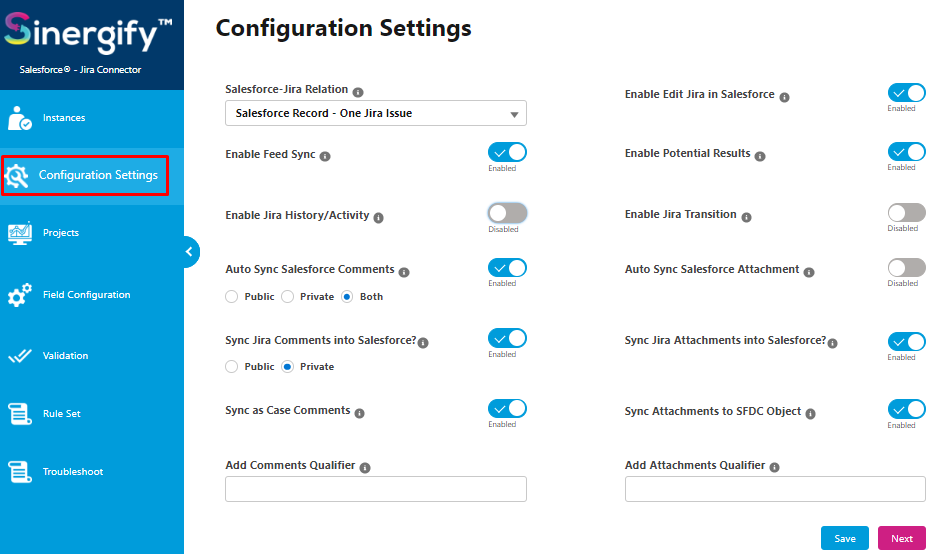Click the Instances person icon in sidebar
The width and height of the screenshot is (943, 554).
[20, 118]
